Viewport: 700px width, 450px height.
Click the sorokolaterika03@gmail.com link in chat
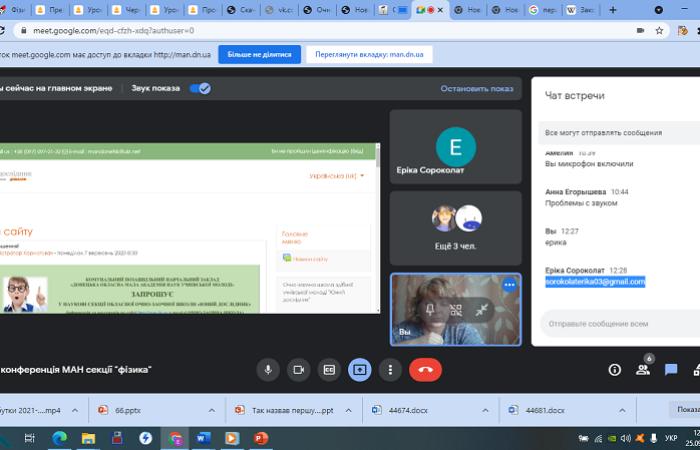pos(594,282)
